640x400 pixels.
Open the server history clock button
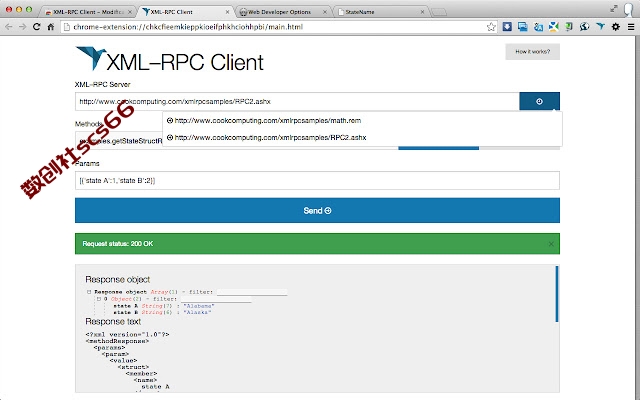[x=539, y=101]
